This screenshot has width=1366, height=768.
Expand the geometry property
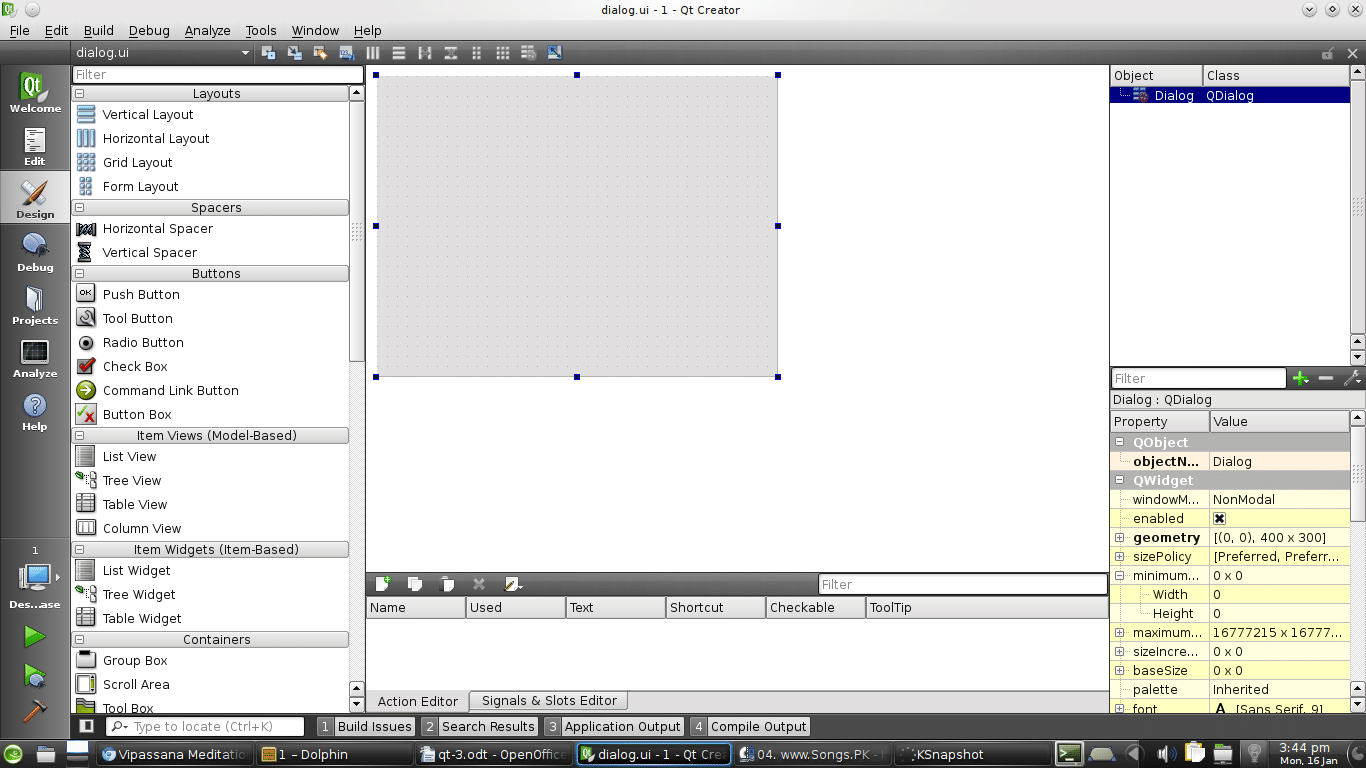[x=1120, y=537]
